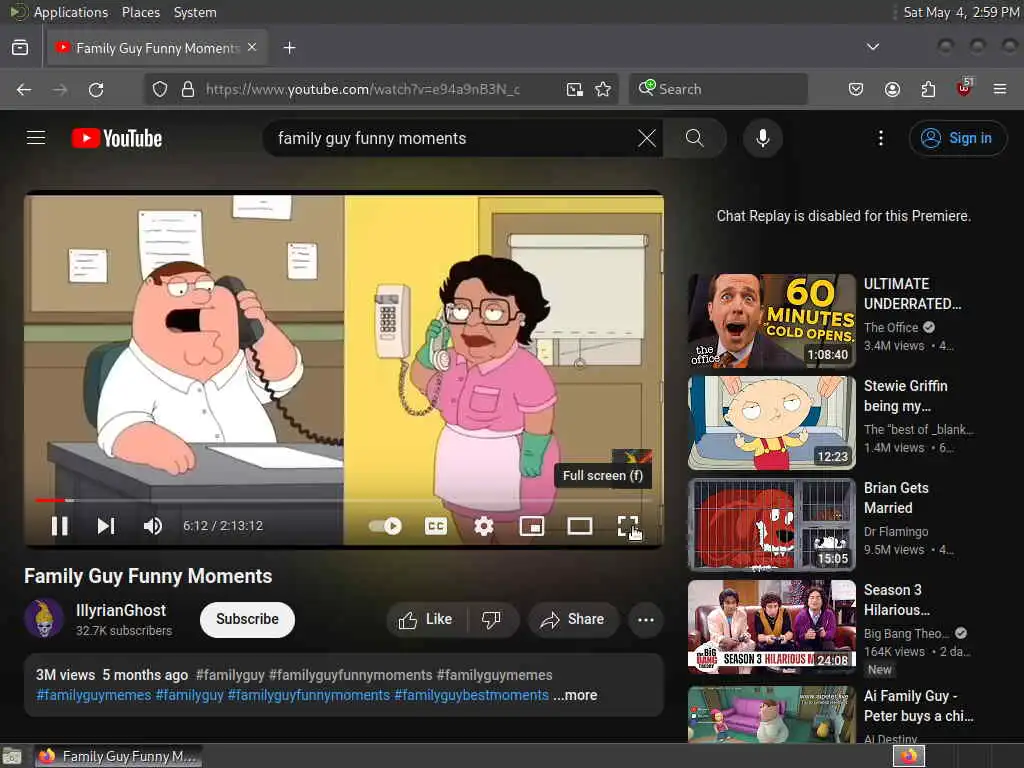Clear the YouTube search query
Viewport: 1024px width, 768px height.
(647, 138)
